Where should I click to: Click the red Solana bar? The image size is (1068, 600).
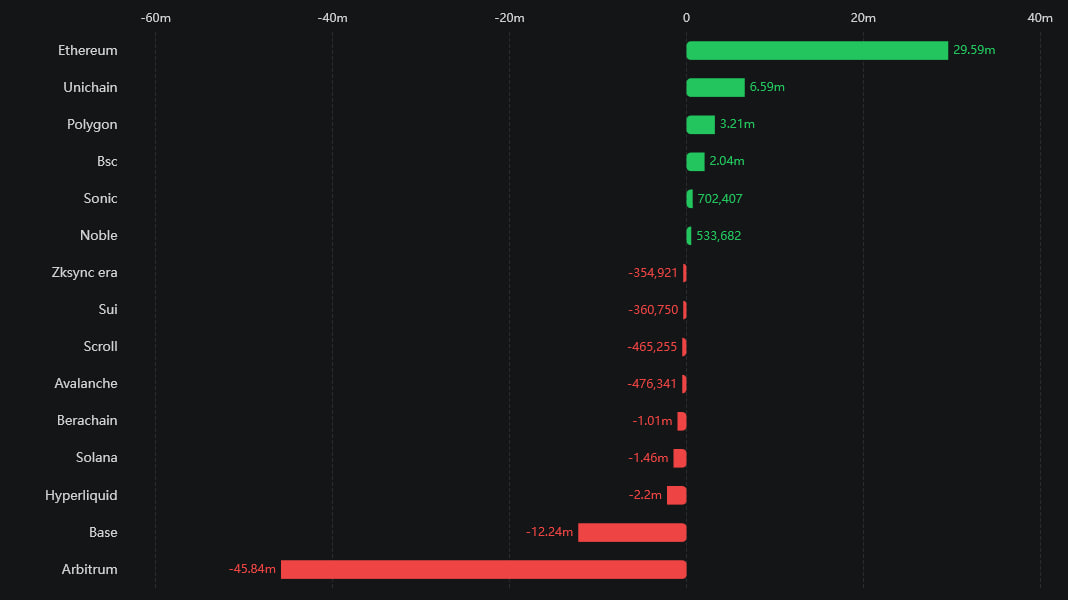point(680,458)
